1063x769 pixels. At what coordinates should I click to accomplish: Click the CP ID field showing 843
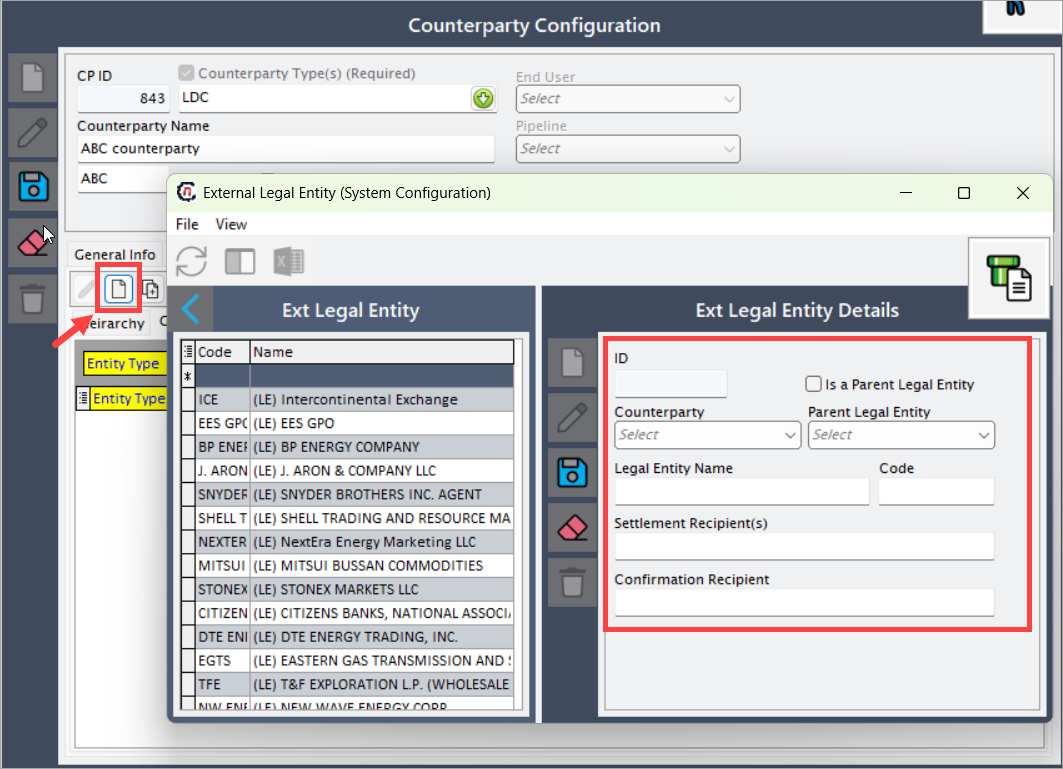pos(123,99)
